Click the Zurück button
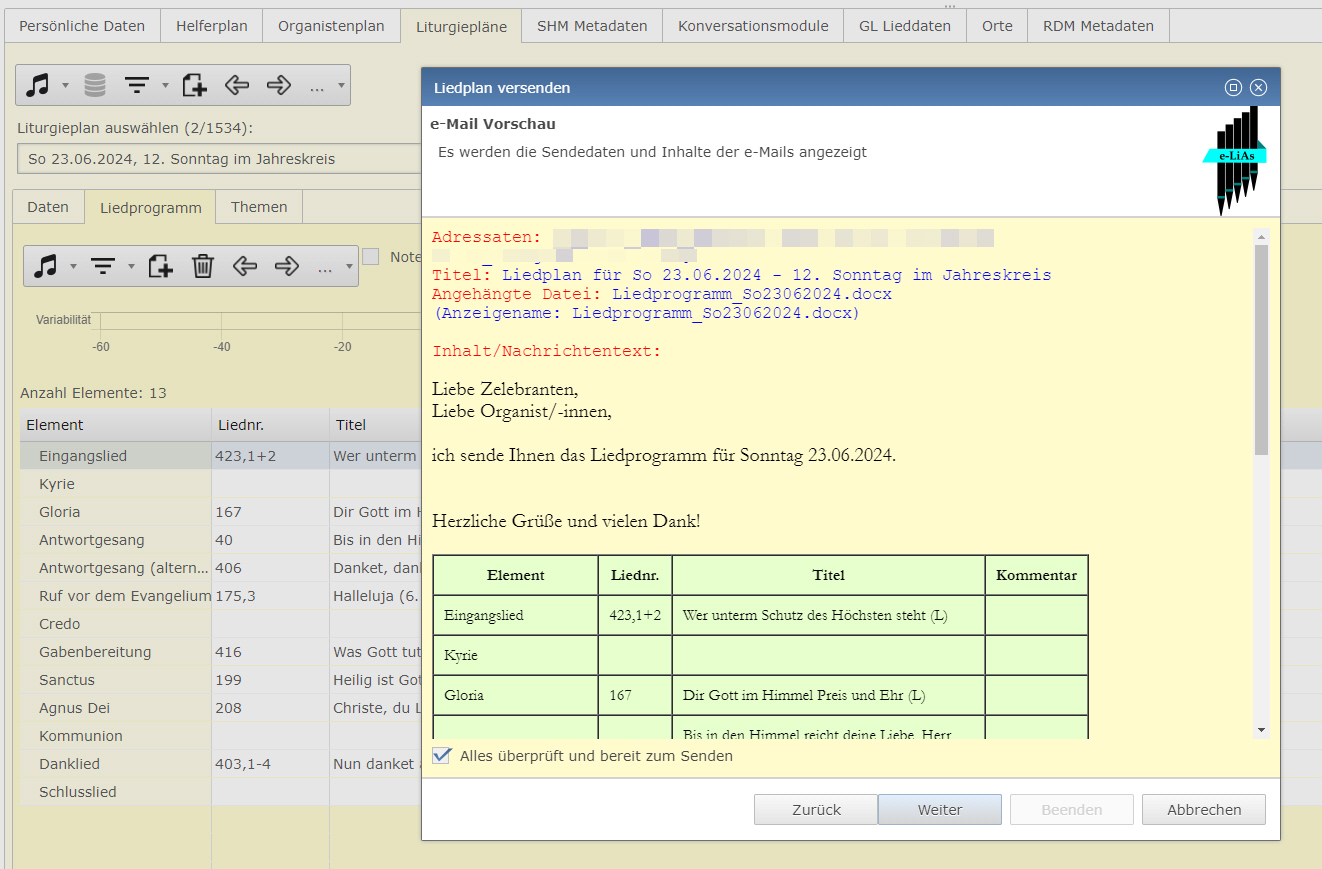Screen dimensions: 1322x869 [817, 810]
